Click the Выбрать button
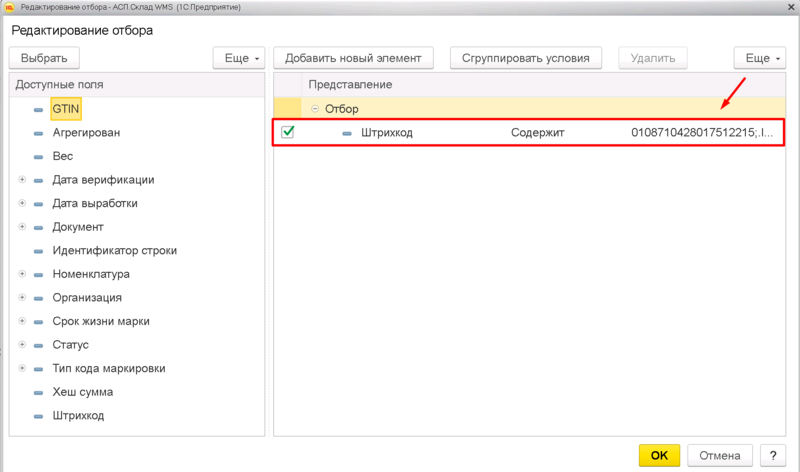This screenshot has height=472, width=800. [x=44, y=59]
